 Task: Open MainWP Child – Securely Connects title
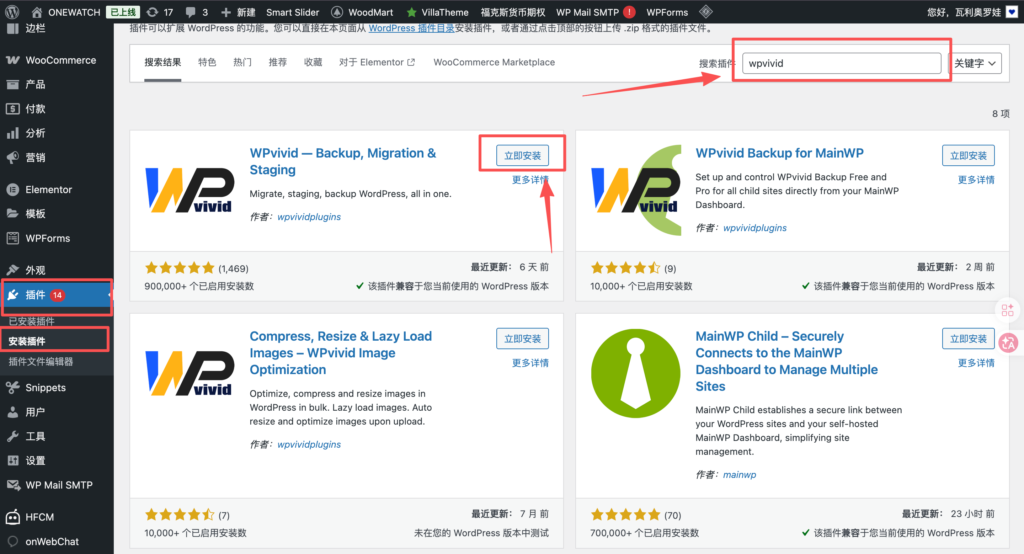pyautogui.click(x=786, y=361)
